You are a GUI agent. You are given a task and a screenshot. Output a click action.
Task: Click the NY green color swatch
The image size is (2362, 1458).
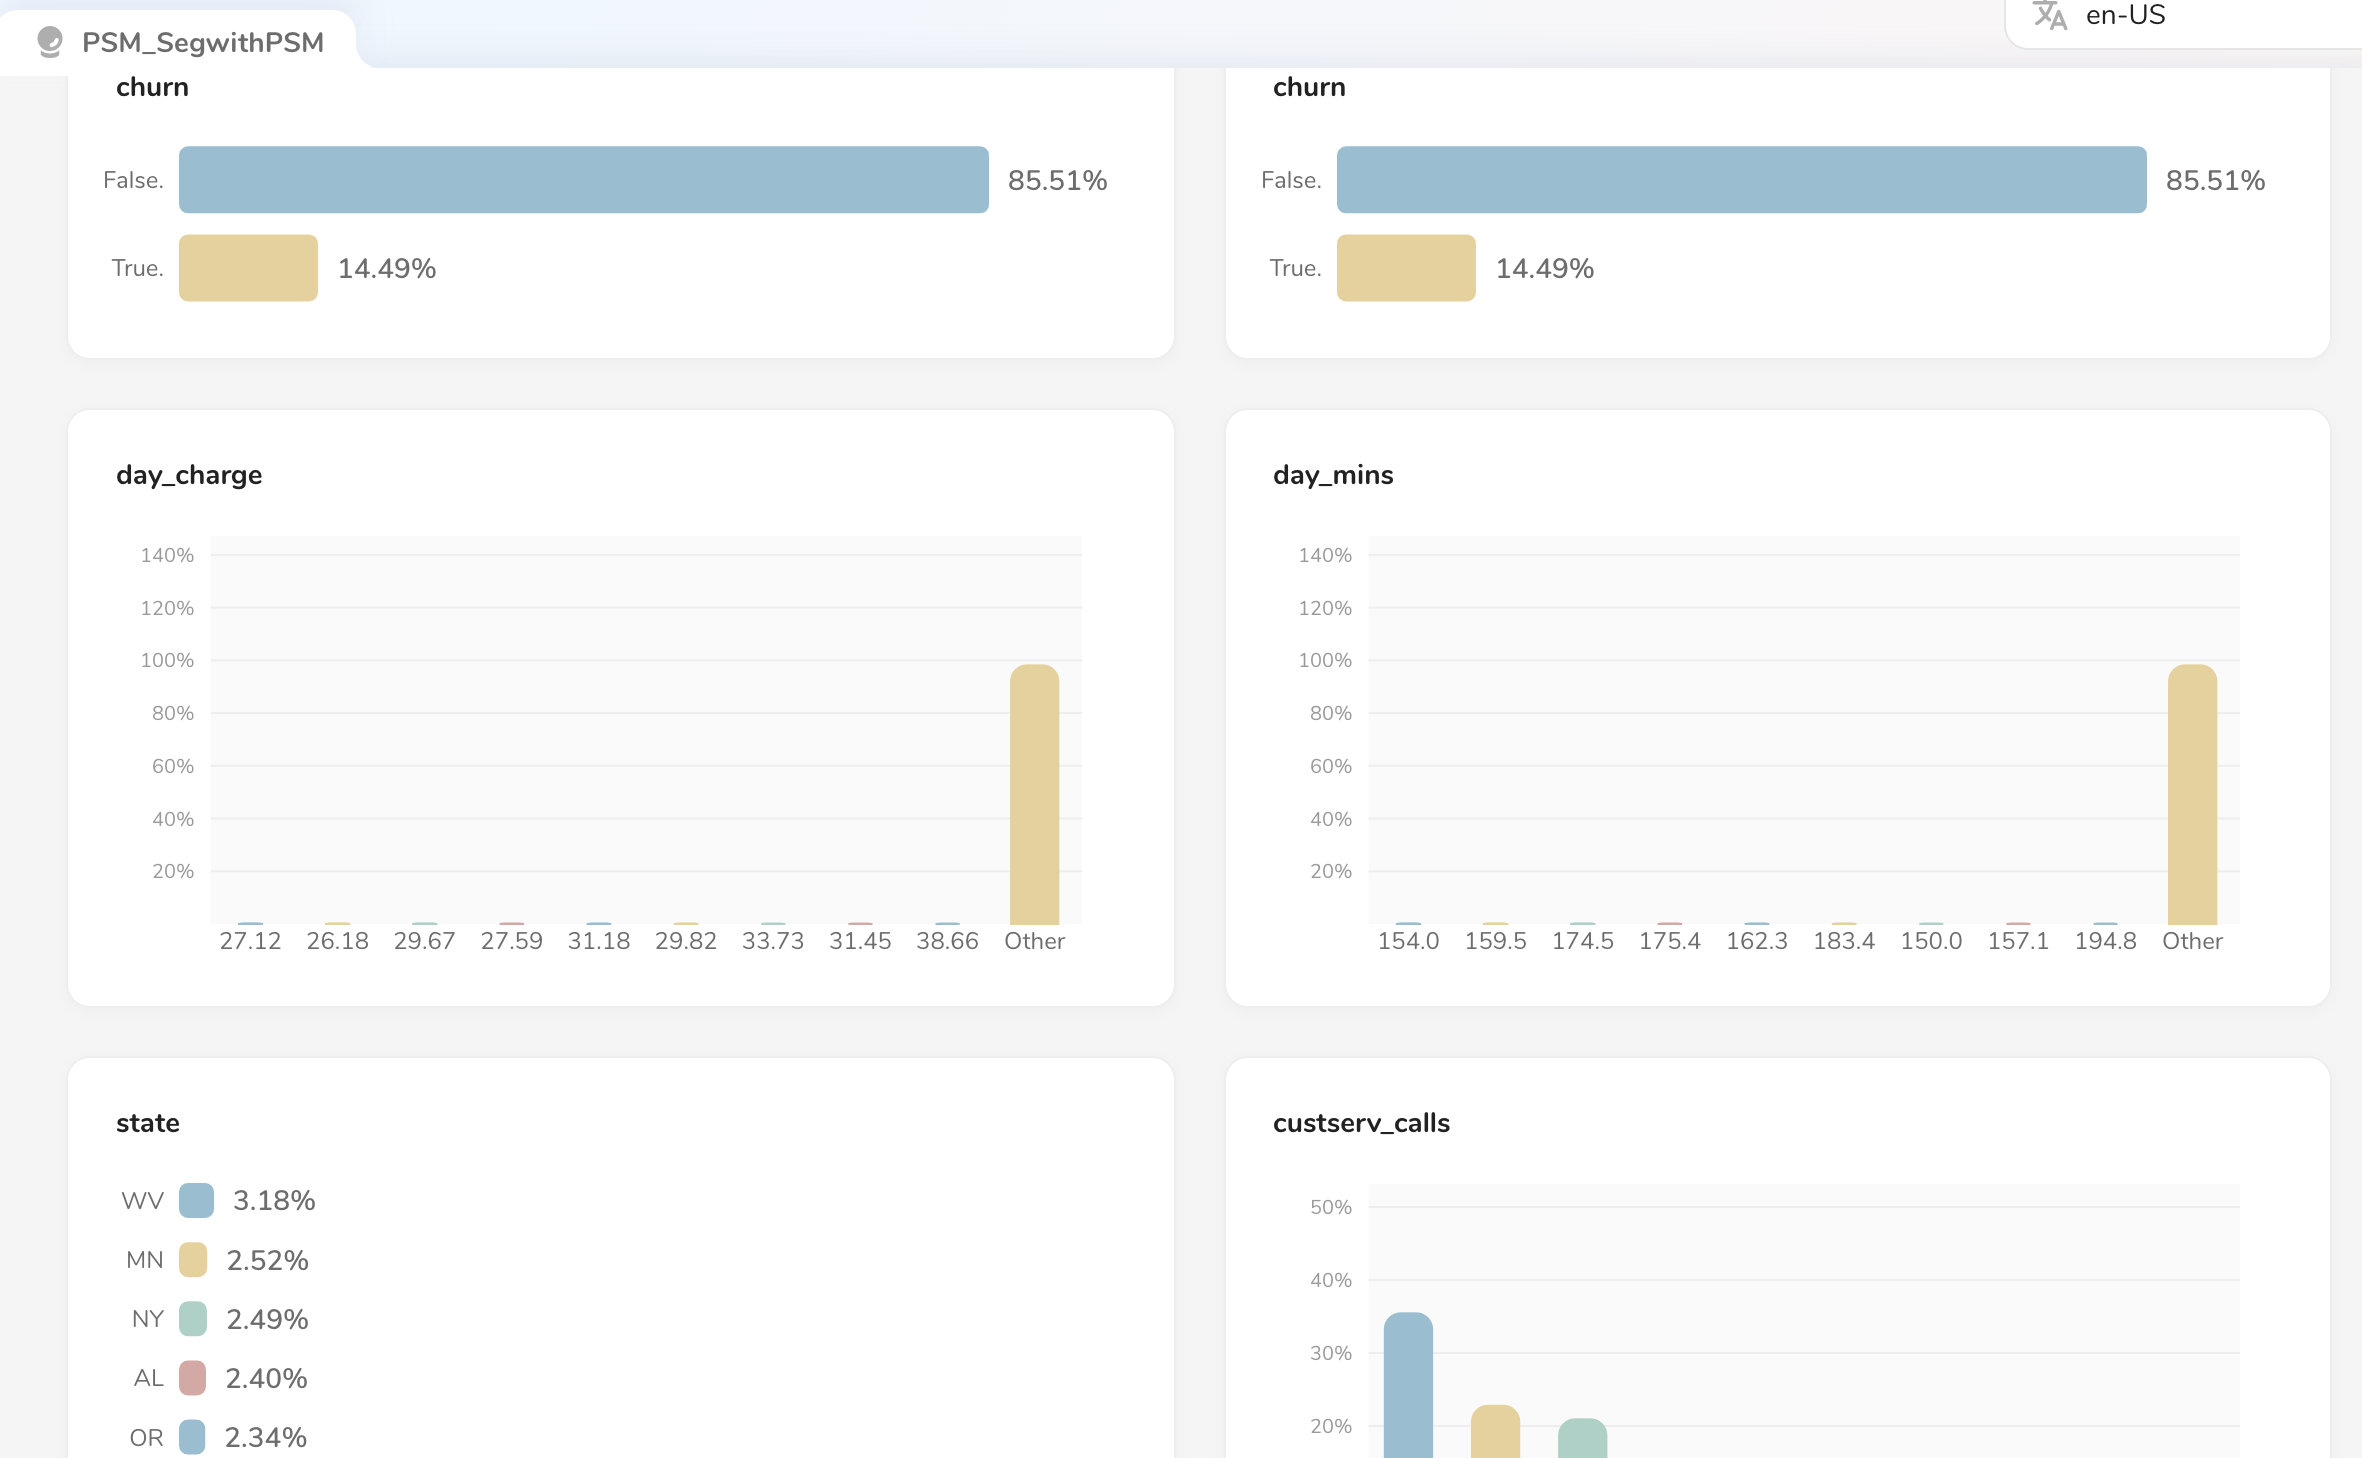click(193, 1319)
